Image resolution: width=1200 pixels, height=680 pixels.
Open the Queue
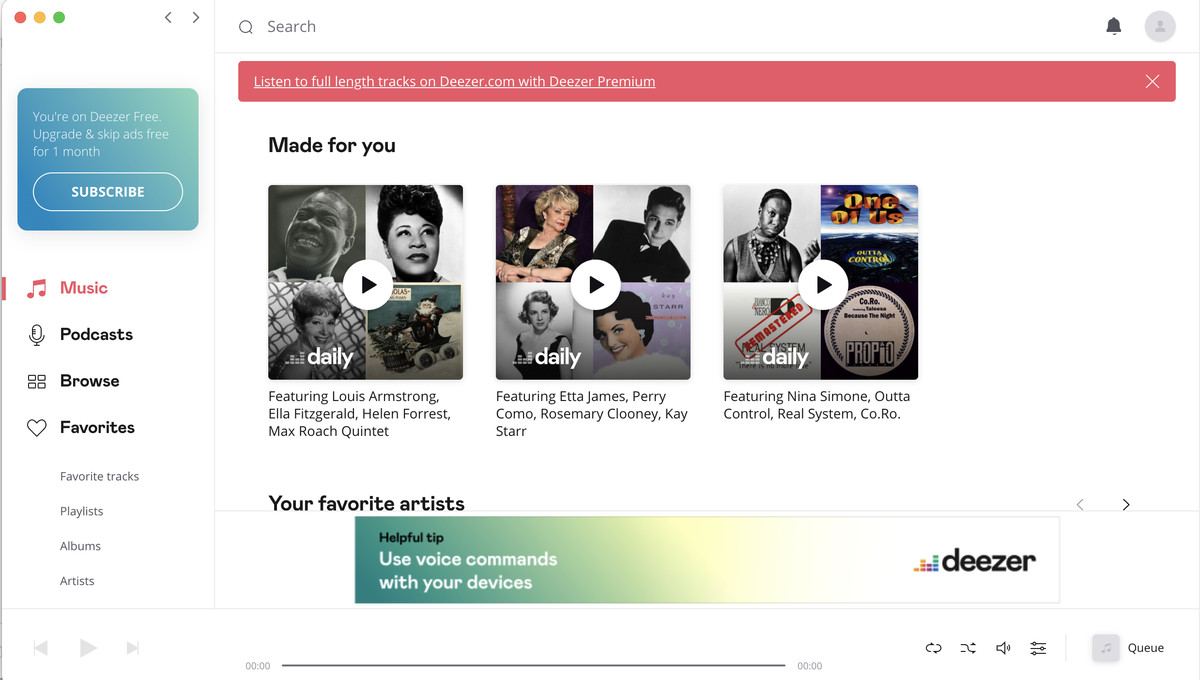(x=1146, y=648)
